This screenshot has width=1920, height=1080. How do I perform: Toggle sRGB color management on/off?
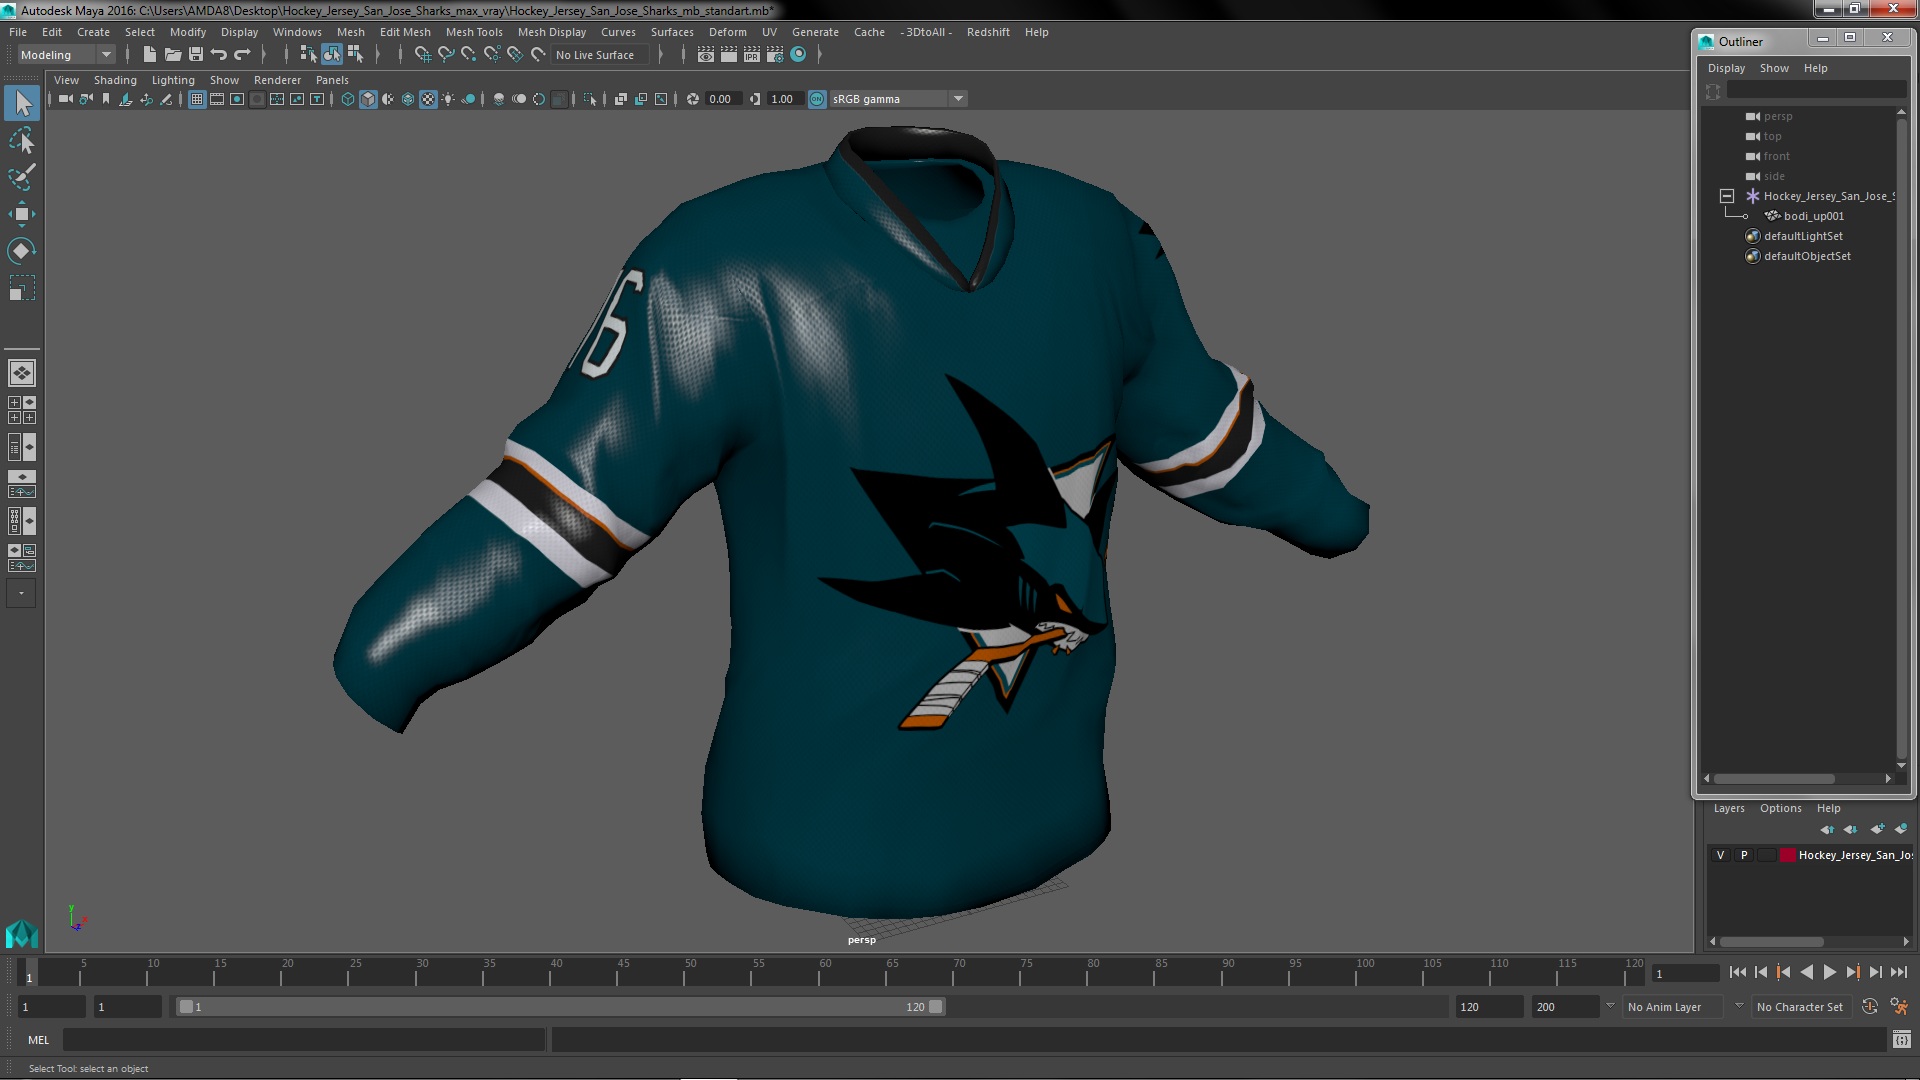(x=817, y=99)
